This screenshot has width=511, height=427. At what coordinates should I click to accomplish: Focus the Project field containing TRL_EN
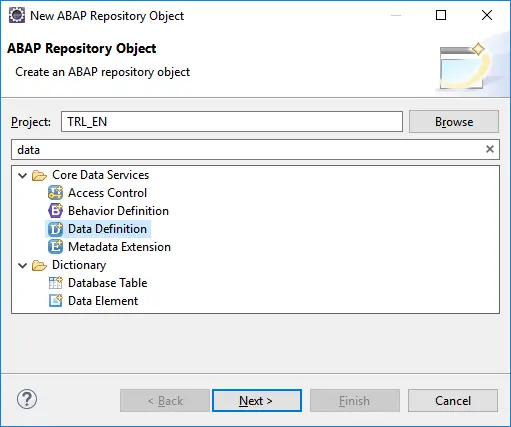click(232, 122)
